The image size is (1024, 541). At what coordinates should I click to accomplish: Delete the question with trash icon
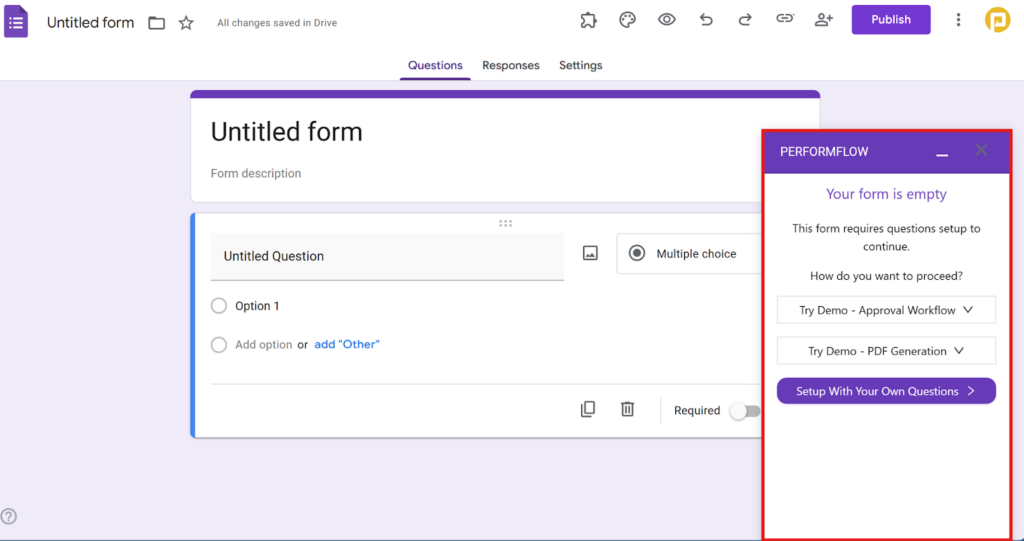[x=627, y=409]
